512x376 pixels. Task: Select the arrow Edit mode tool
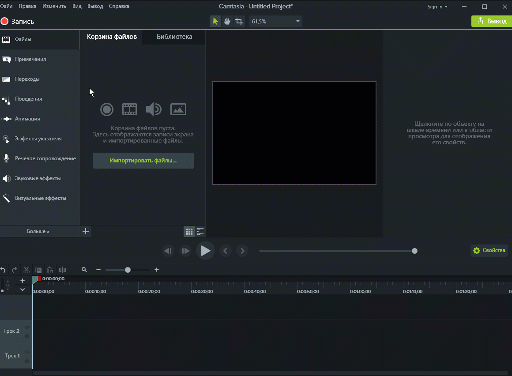coord(215,21)
